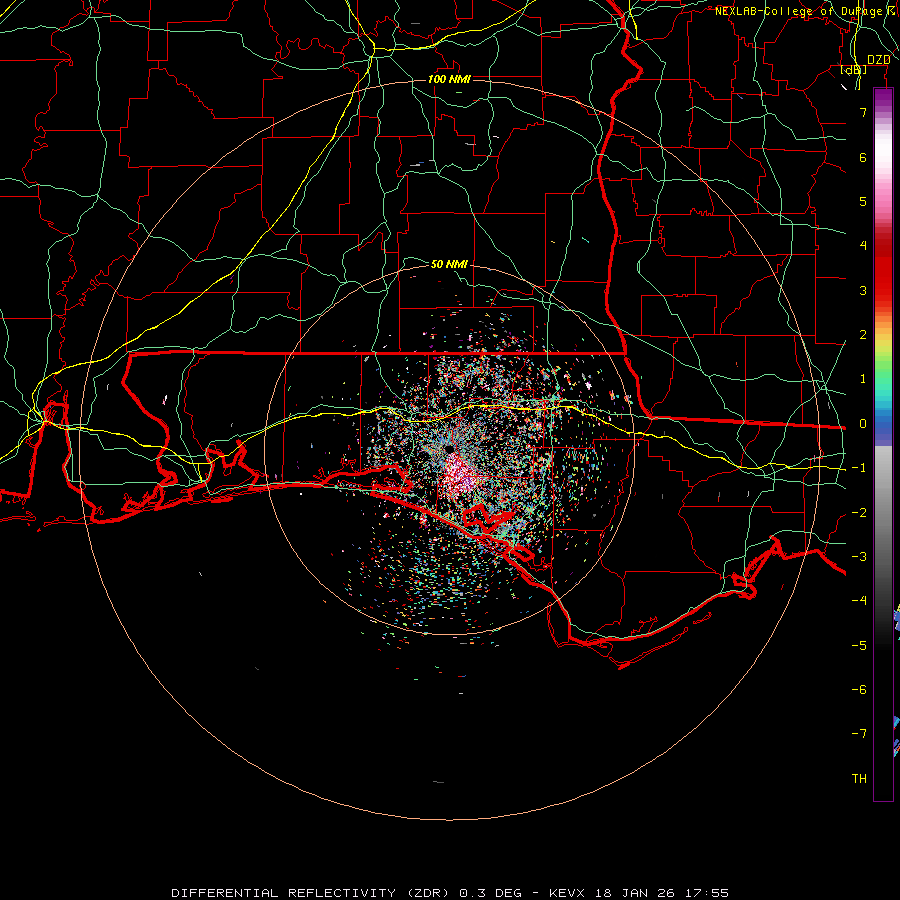Click the scale value "7"
This screenshot has width=900, height=900.
[x=863, y=112]
